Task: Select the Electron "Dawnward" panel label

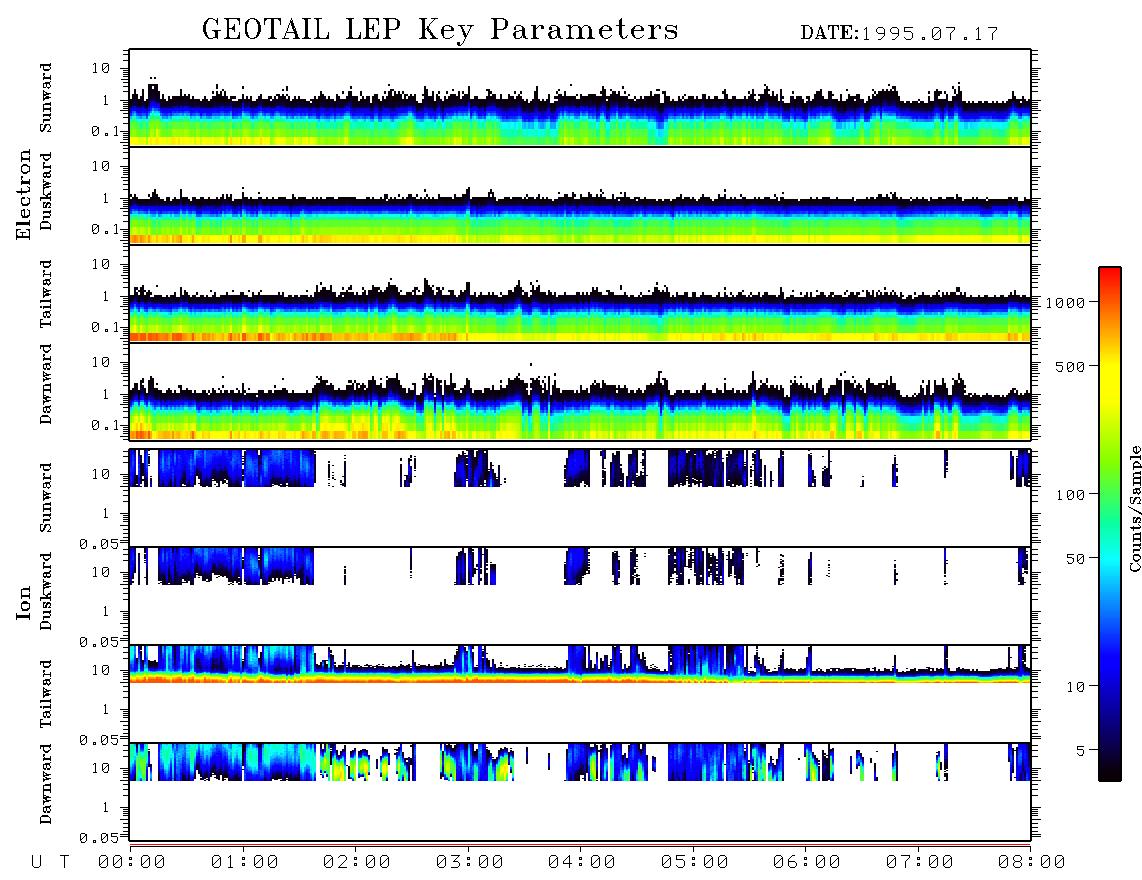Action: tap(45, 384)
